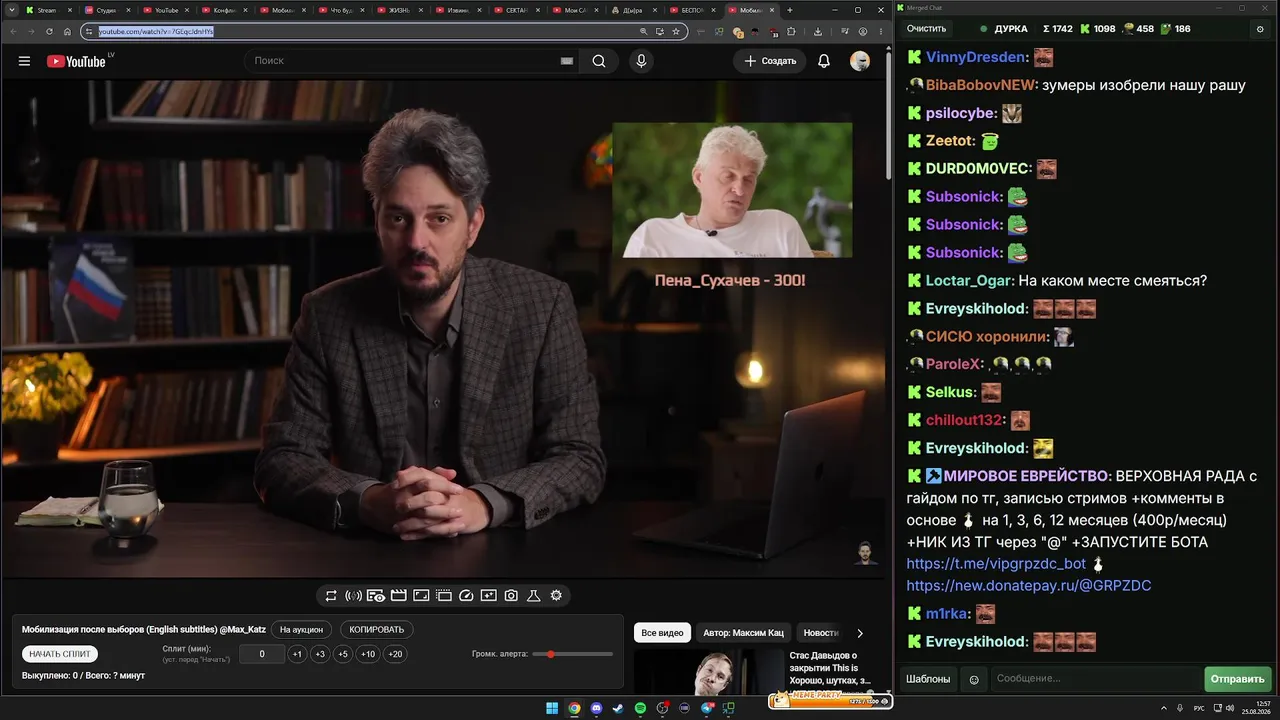Go to the YouTube home logo

76,61
